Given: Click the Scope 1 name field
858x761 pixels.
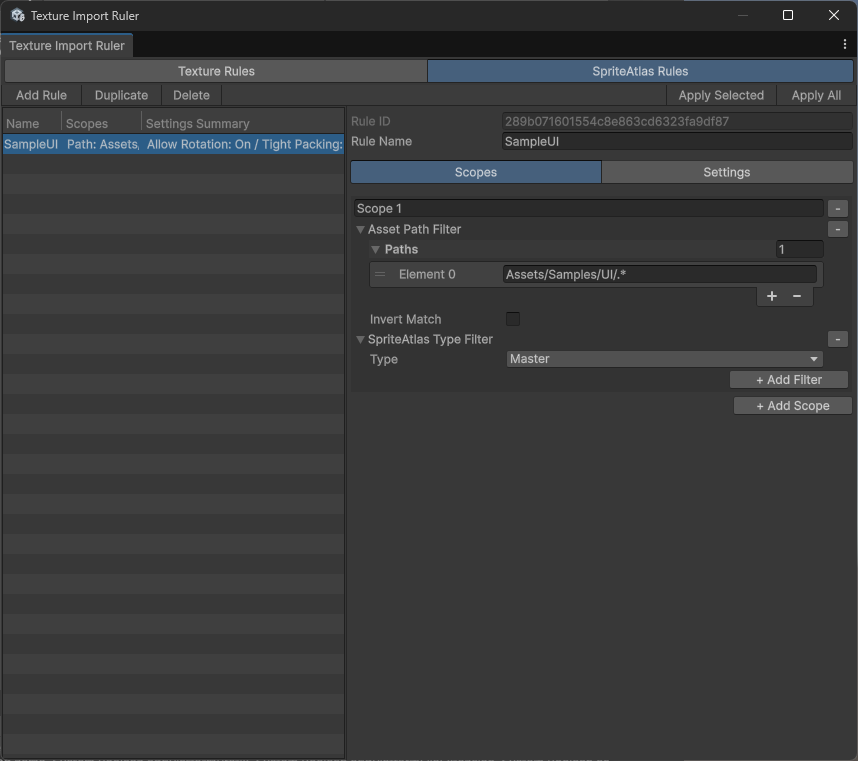Looking at the screenshot, I should click(588, 208).
